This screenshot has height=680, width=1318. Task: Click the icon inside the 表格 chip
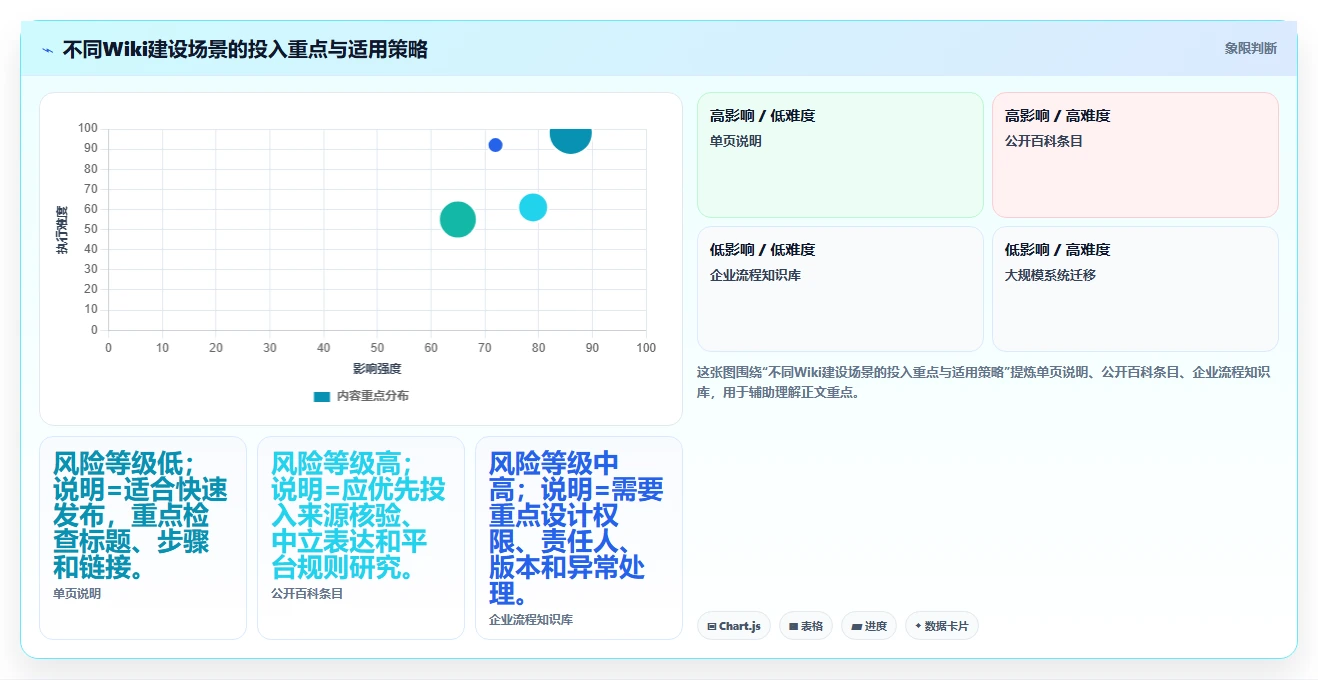pyautogui.click(x=793, y=627)
